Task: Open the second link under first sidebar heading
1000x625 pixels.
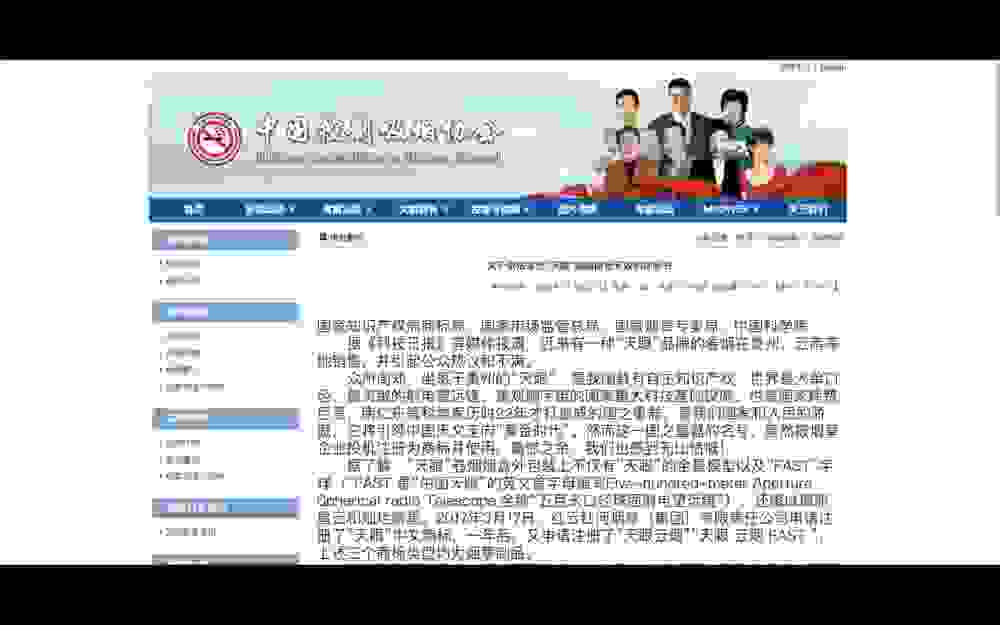Action: [183, 280]
